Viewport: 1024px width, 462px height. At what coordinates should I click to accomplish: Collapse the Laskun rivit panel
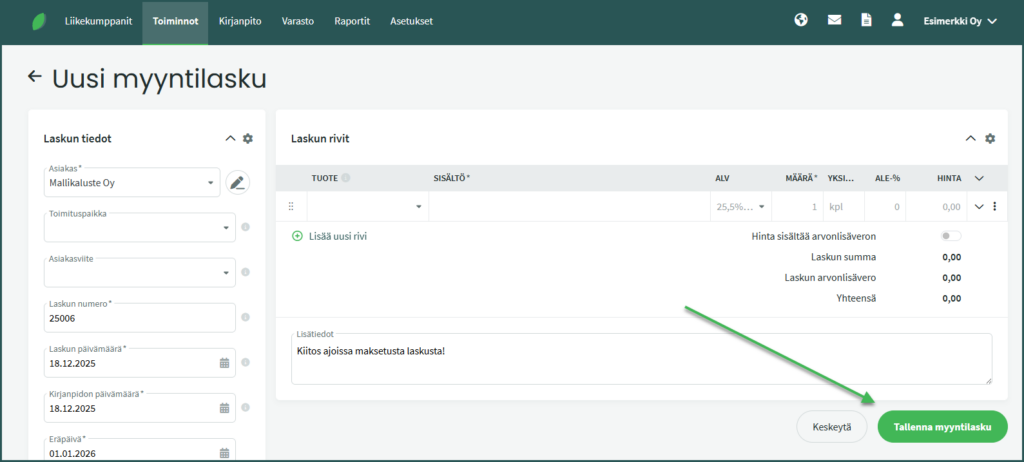[970, 139]
